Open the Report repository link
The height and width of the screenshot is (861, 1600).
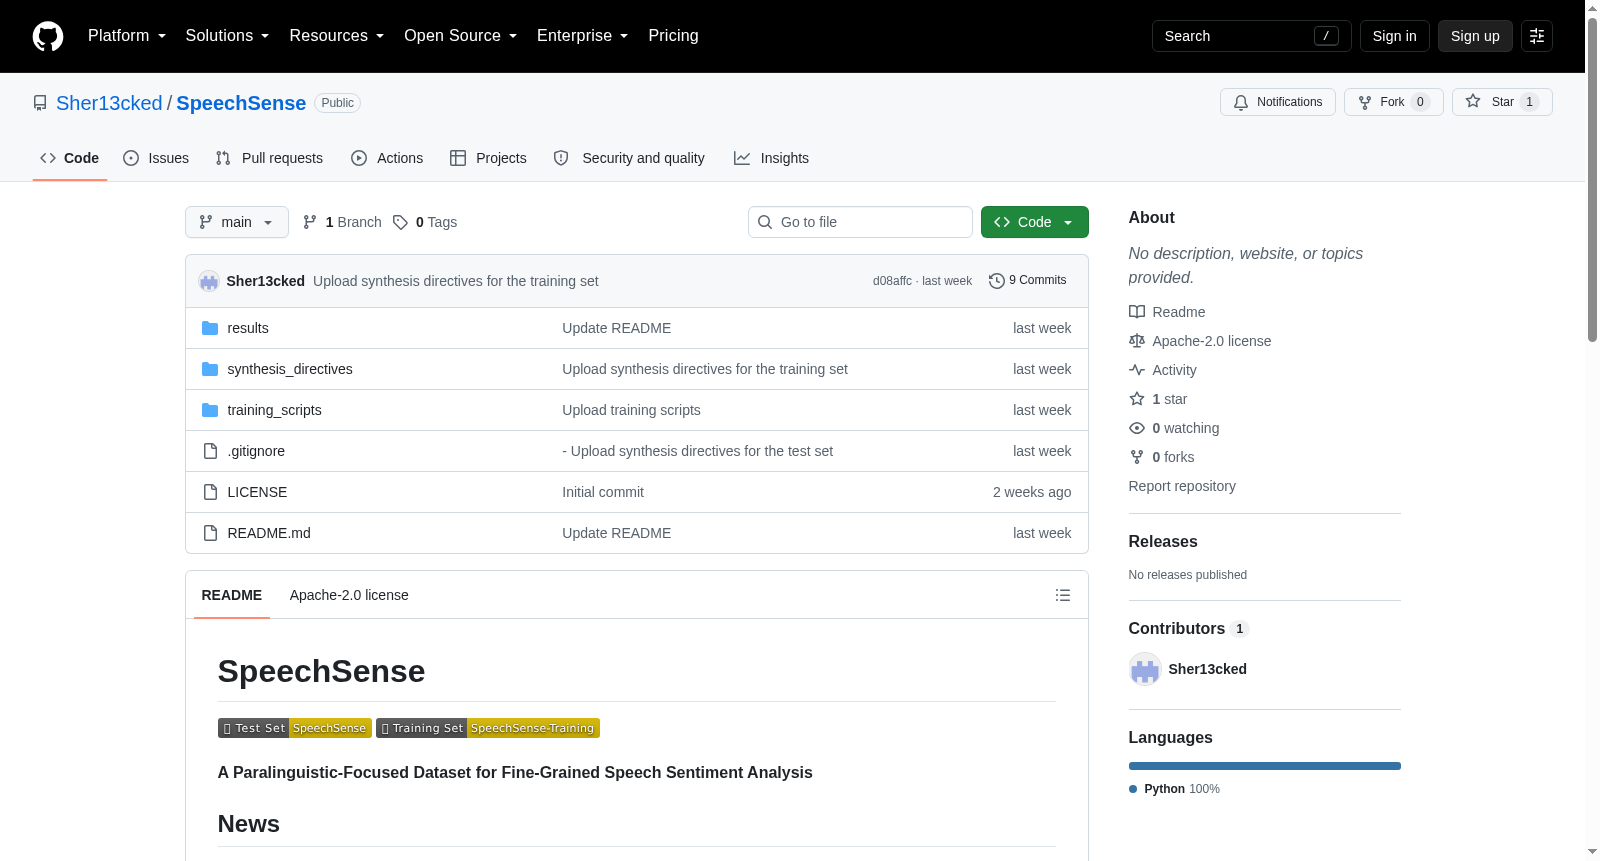tap(1182, 486)
